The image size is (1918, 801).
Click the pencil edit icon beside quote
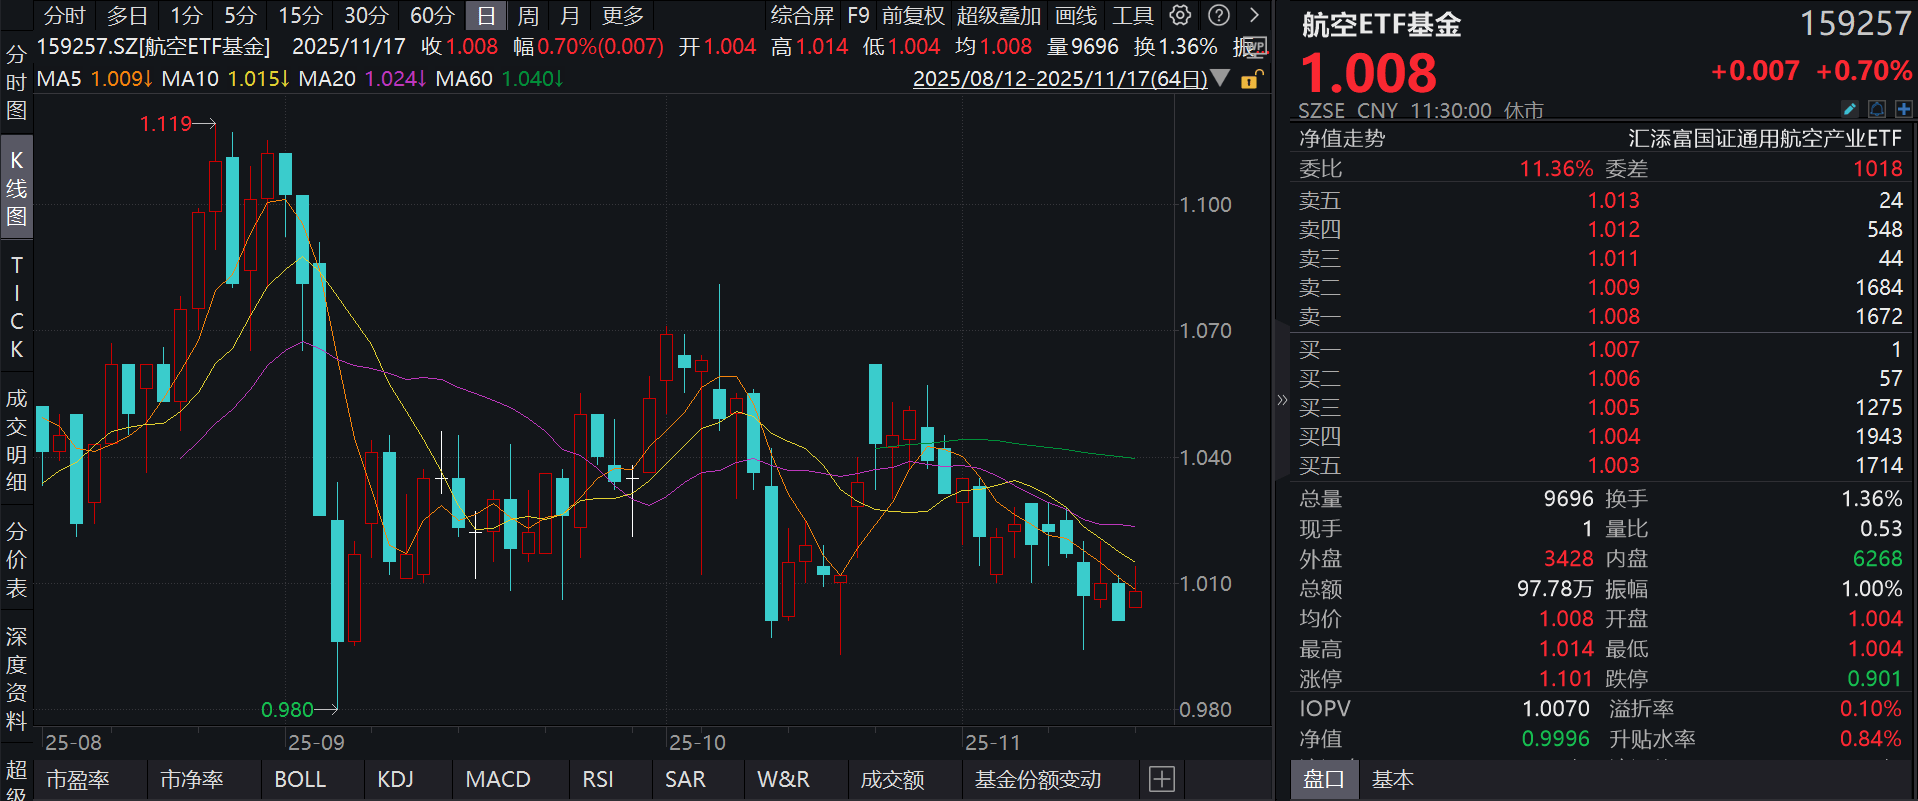pos(1849,109)
